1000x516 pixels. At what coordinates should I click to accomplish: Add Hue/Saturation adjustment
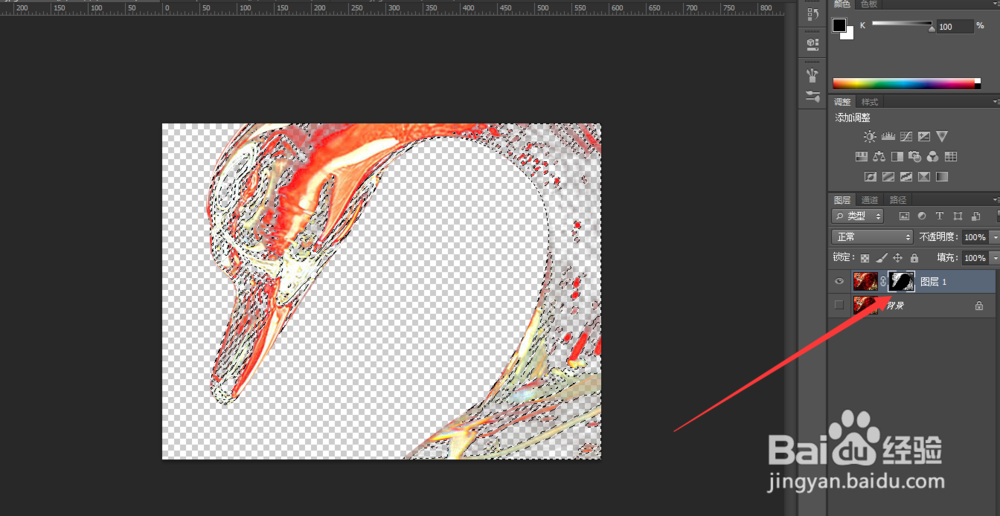[x=861, y=156]
